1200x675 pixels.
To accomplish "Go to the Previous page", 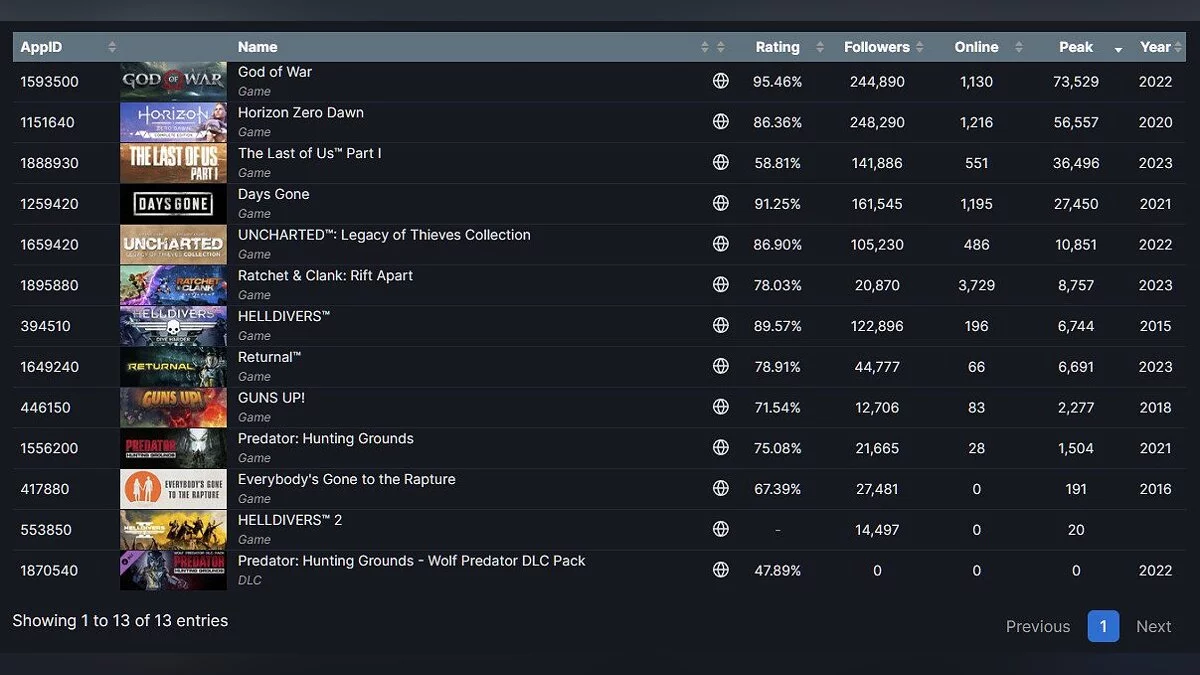I will click(x=1037, y=627).
